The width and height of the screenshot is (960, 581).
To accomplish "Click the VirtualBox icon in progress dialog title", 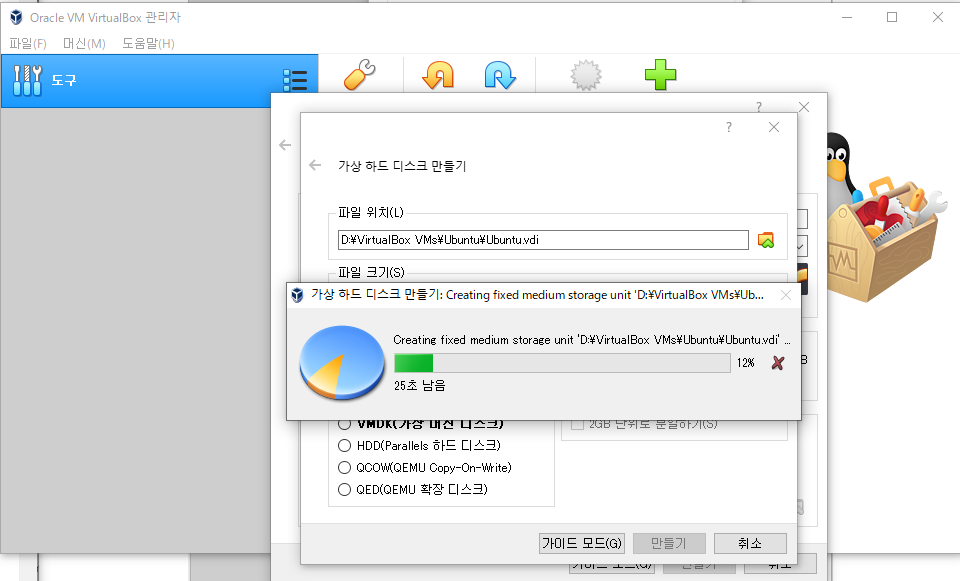I will [298, 295].
